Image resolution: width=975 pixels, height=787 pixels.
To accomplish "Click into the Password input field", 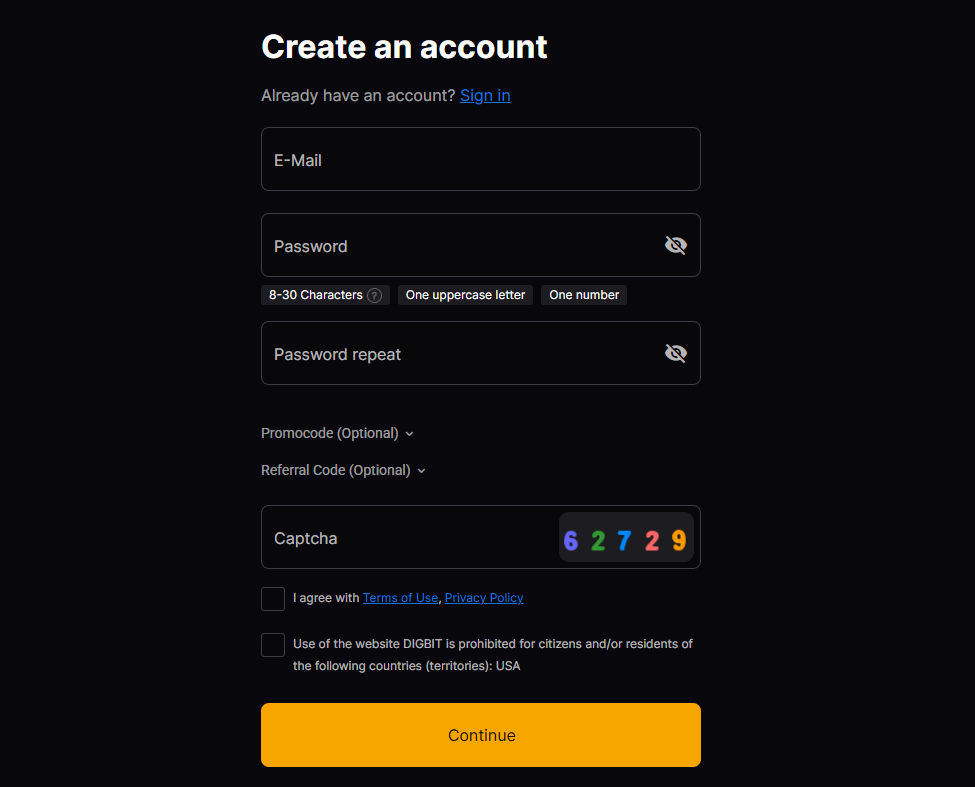I will point(455,245).
